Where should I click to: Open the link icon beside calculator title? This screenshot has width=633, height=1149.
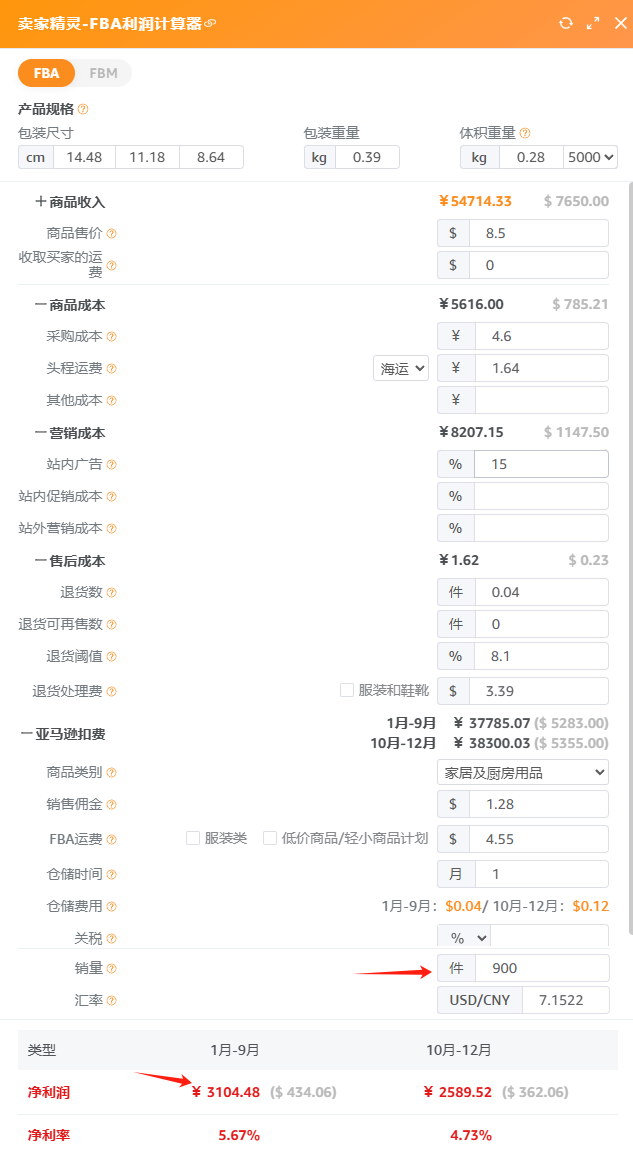tap(210, 23)
